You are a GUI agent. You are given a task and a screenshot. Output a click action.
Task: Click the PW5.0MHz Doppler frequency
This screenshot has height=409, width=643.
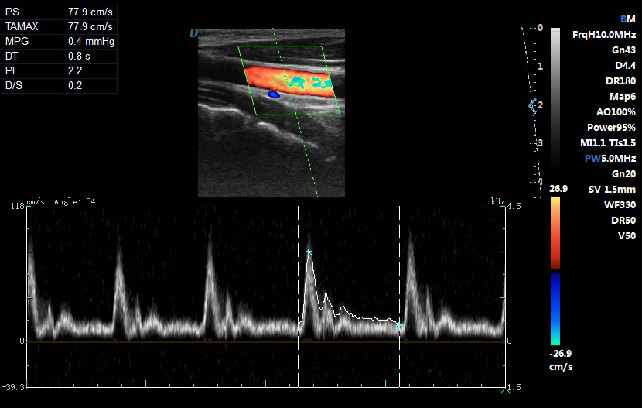(x=611, y=158)
